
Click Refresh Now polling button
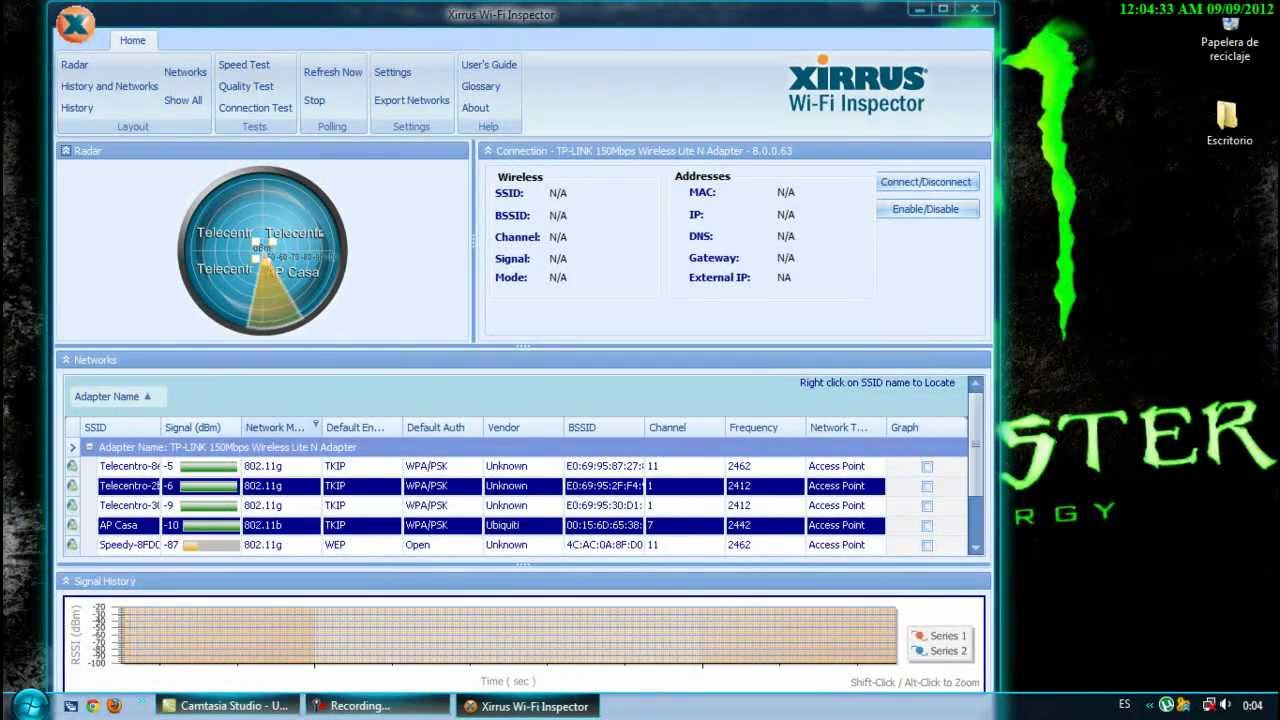coord(333,72)
